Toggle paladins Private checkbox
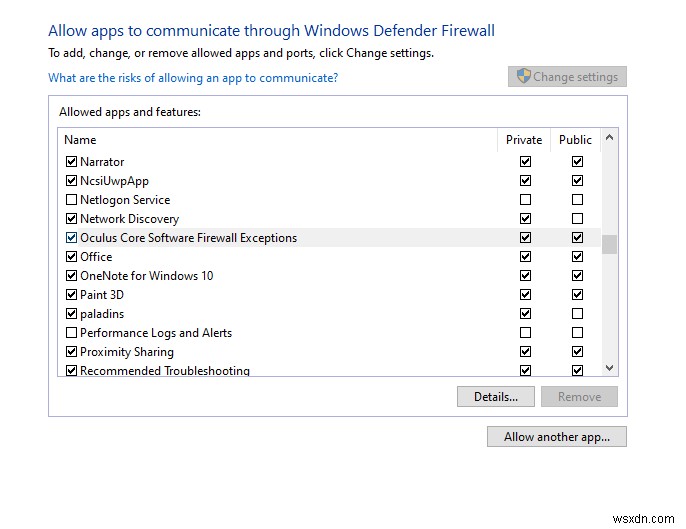 (525, 314)
